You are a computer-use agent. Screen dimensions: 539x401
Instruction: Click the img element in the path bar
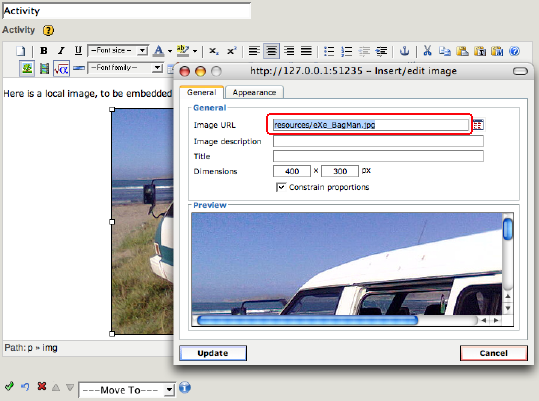pyautogui.click(x=50, y=348)
